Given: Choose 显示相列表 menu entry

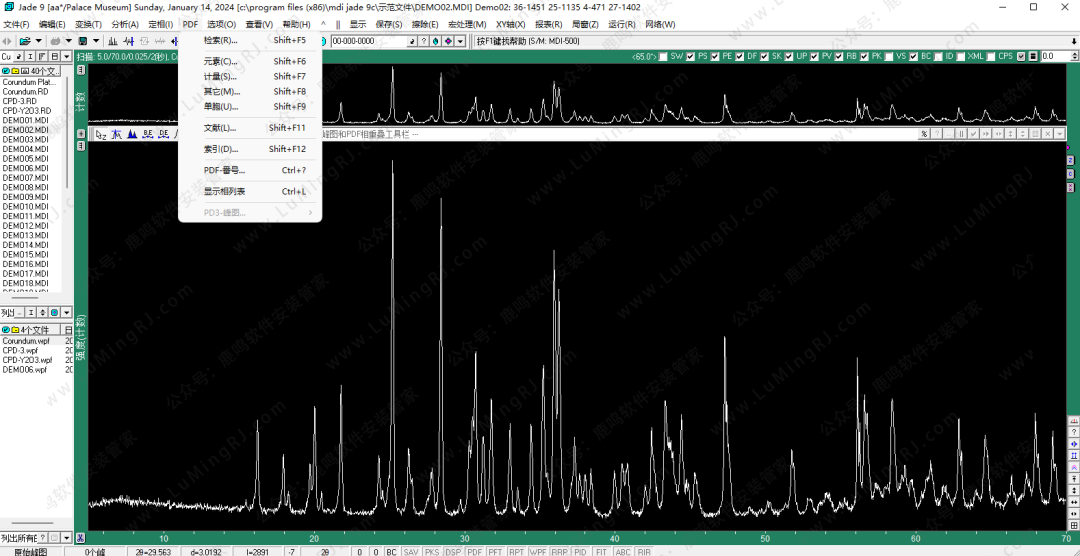Looking at the screenshot, I should [x=224, y=191].
